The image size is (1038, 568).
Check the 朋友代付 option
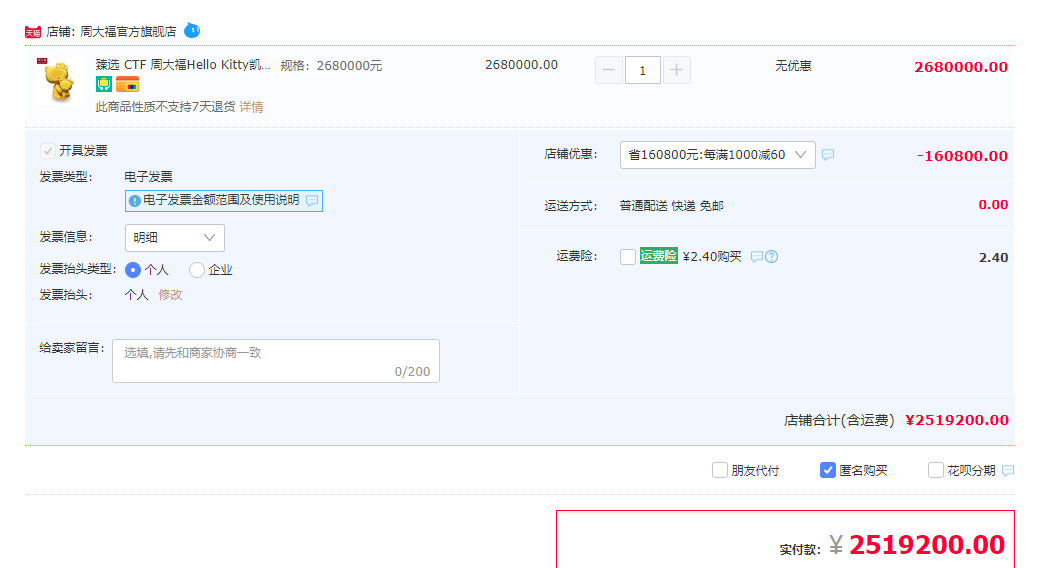pos(720,471)
